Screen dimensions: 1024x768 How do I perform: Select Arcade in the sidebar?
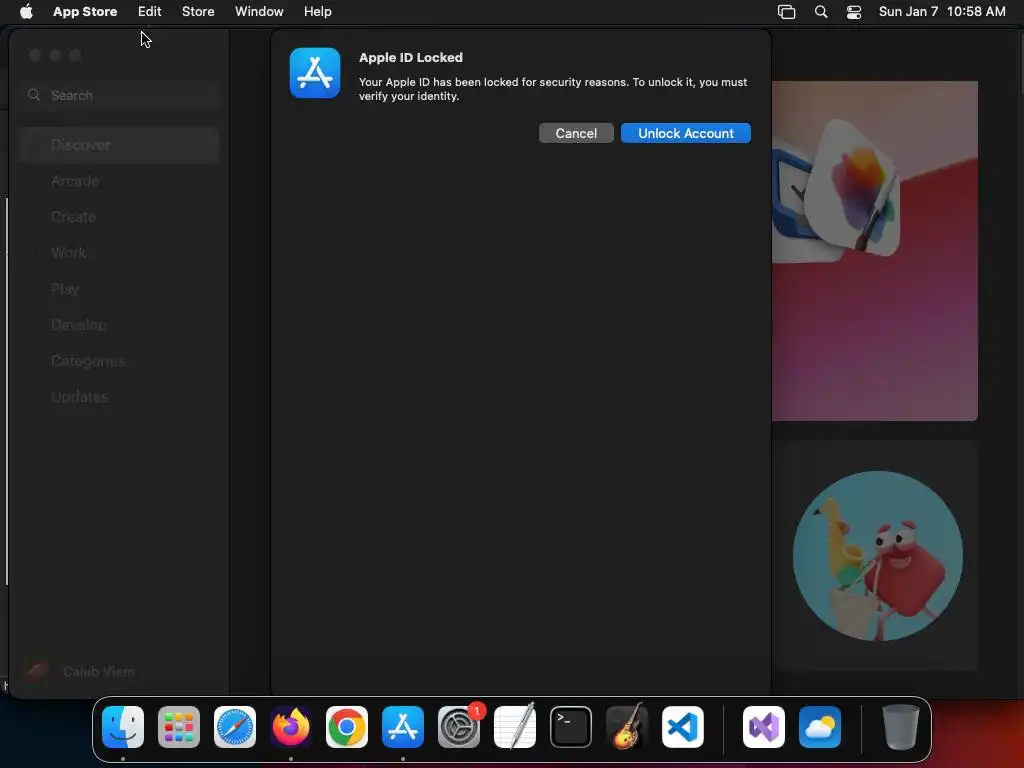[120, 181]
